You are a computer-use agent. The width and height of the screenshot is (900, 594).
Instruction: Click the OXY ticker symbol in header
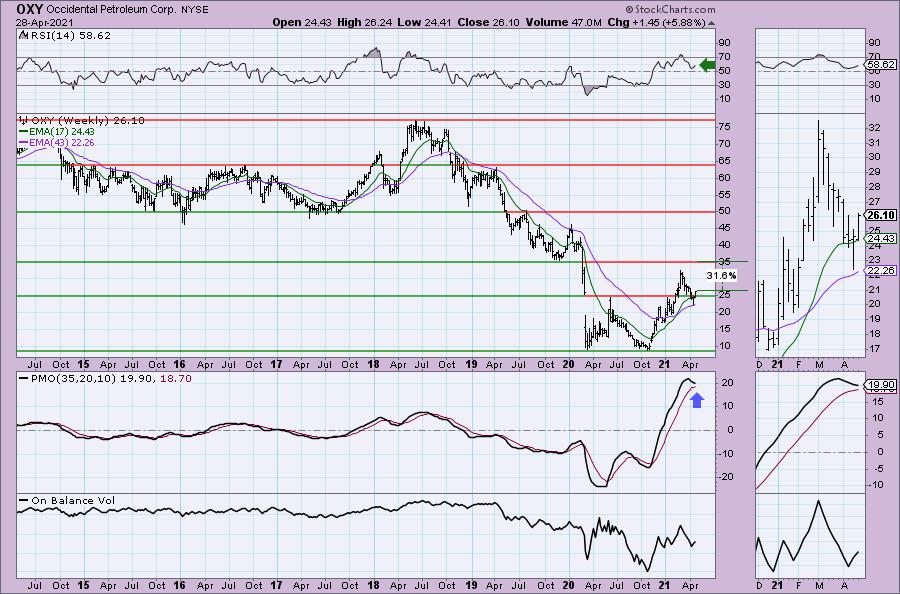click(x=29, y=9)
